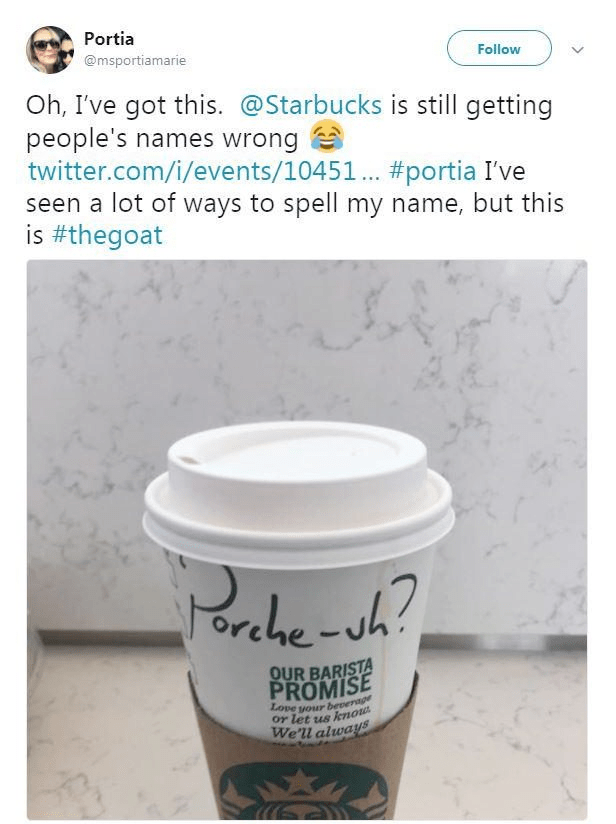Click the lid's sip hole
This screenshot has height=824, width=616.
[187, 461]
